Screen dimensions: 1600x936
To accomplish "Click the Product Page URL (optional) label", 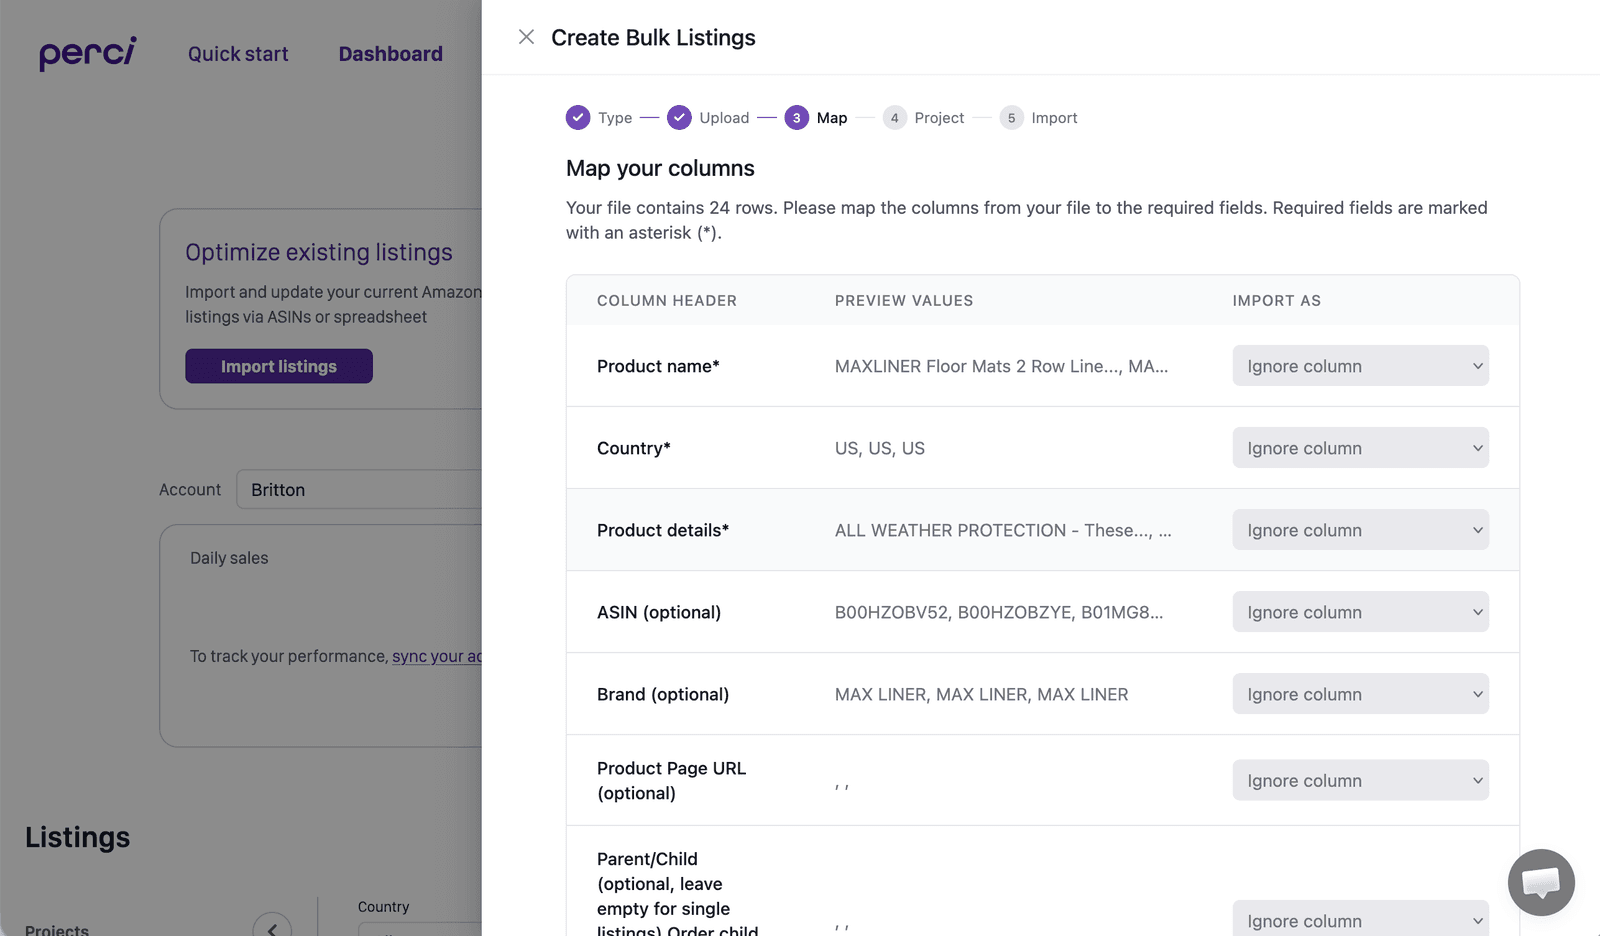I will pyautogui.click(x=672, y=780).
